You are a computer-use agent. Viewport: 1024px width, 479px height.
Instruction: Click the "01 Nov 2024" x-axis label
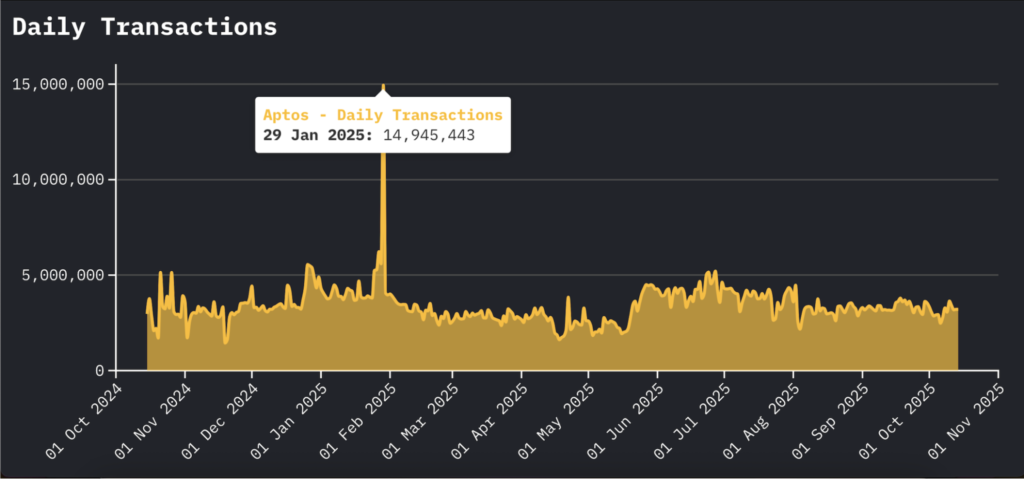[154, 420]
